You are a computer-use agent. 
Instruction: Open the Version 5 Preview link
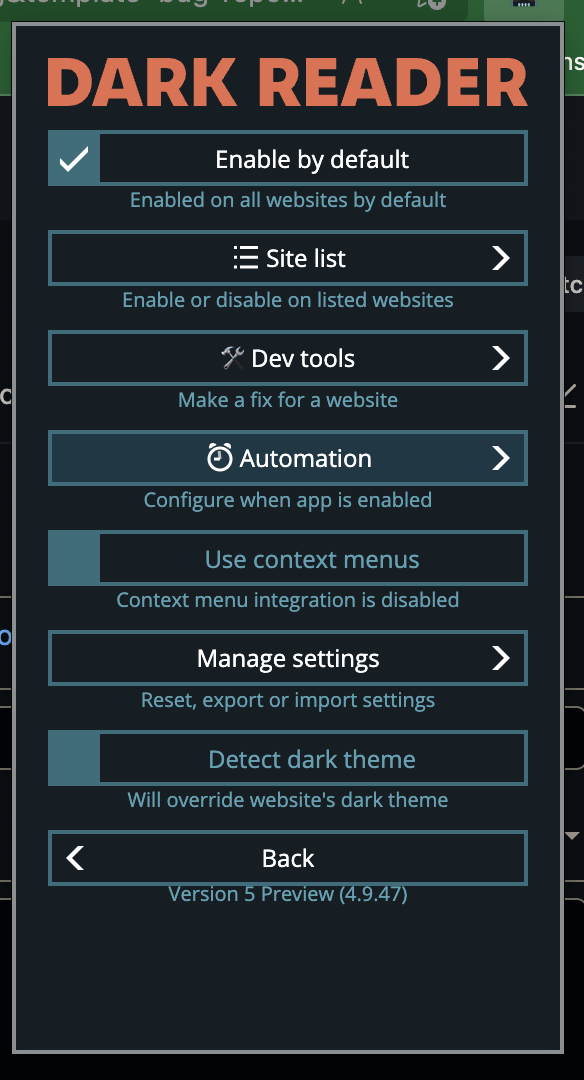[288, 893]
